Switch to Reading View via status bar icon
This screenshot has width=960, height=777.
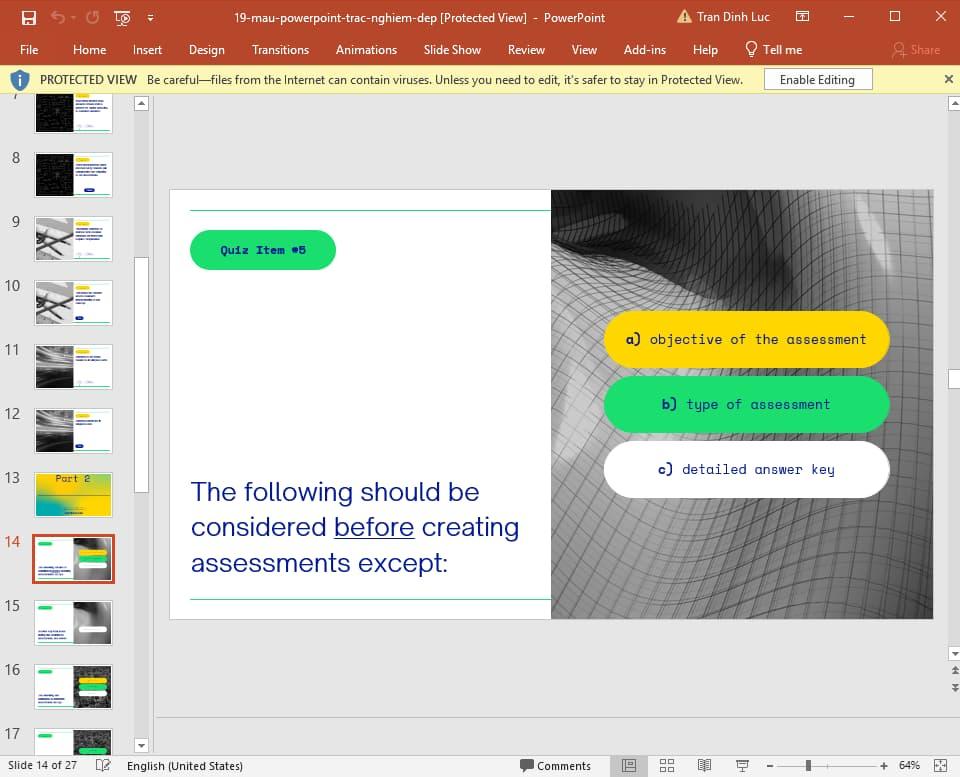pos(703,766)
